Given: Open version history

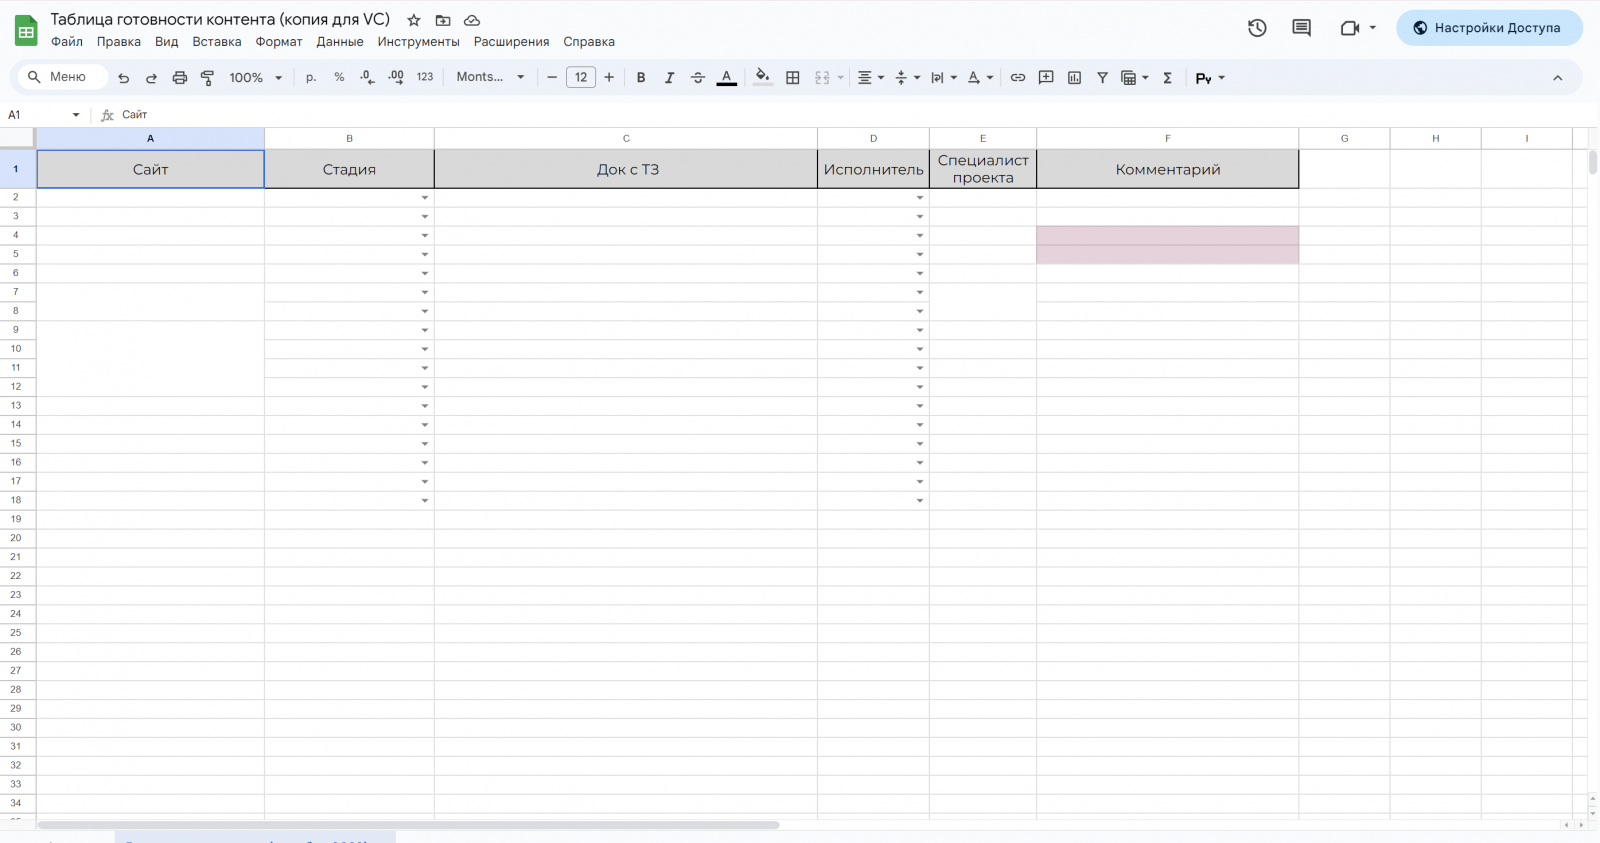Looking at the screenshot, I should [x=1257, y=28].
